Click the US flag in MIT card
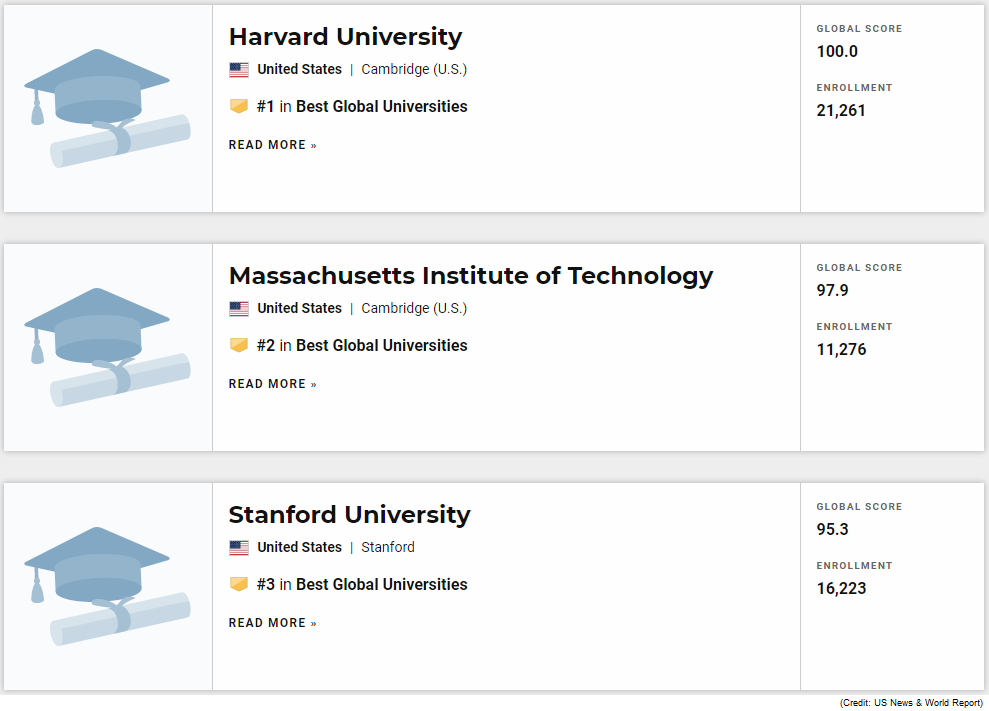This screenshot has height=711, width=989. click(239, 309)
